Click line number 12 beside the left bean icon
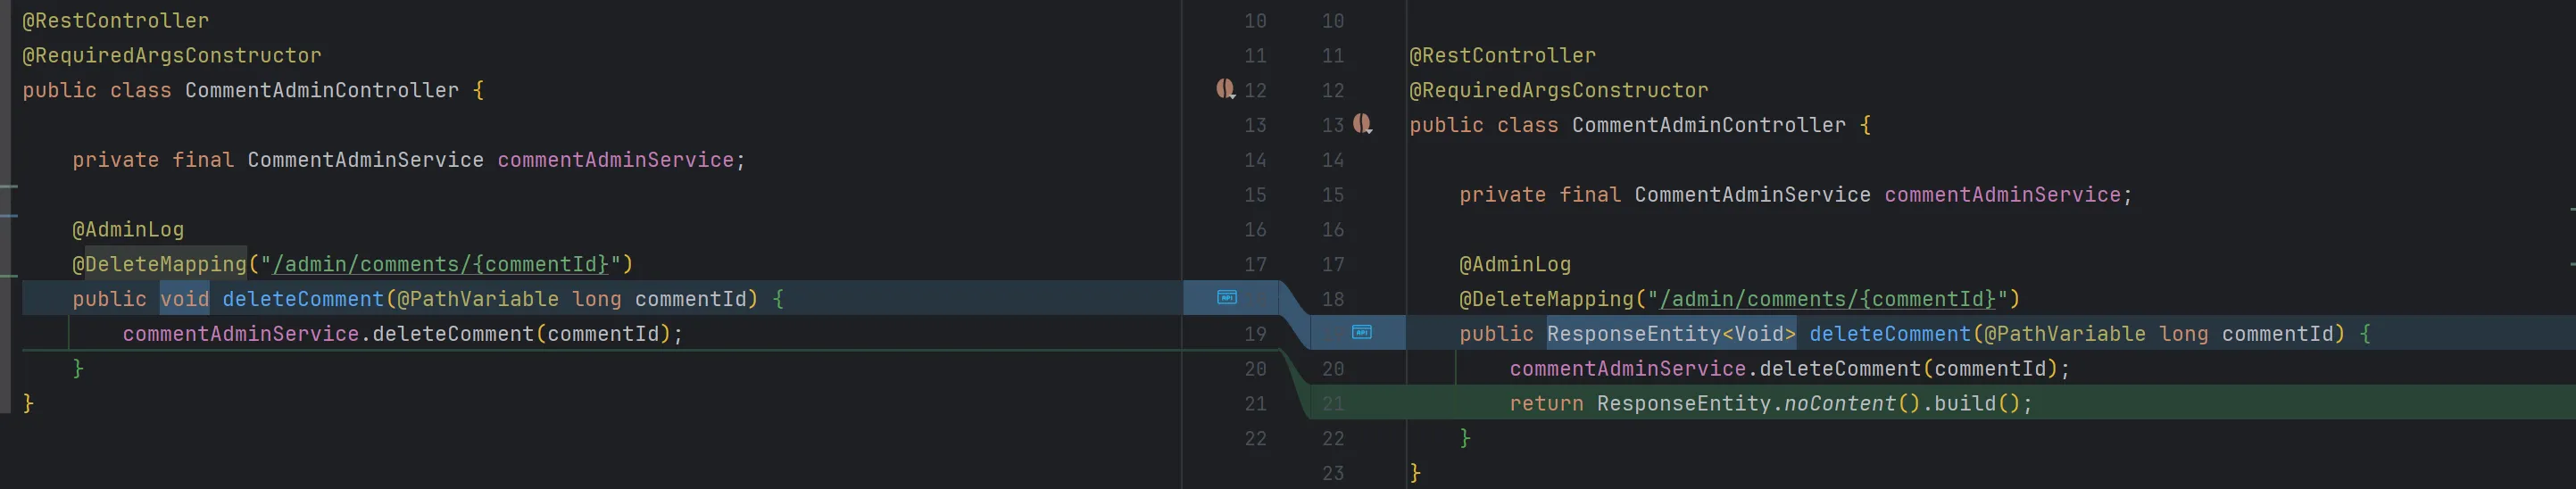The image size is (2576, 489). pyautogui.click(x=1255, y=90)
